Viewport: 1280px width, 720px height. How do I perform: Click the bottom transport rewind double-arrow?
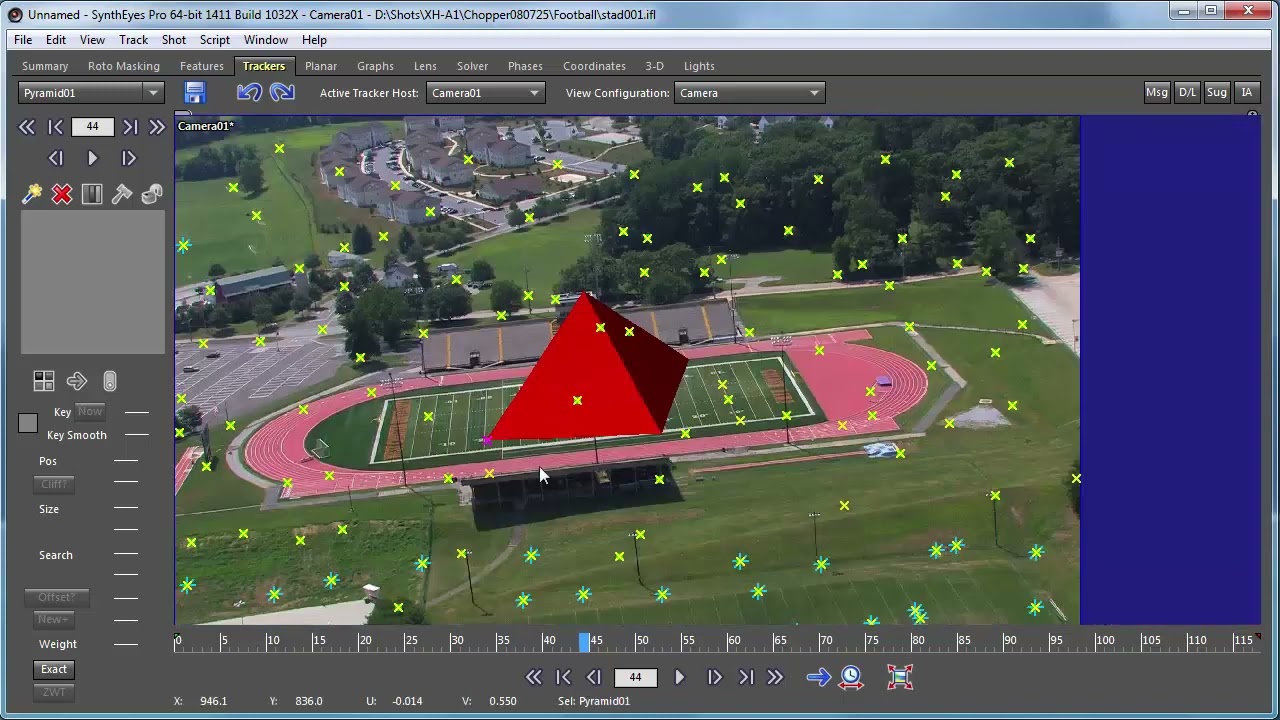pos(534,677)
